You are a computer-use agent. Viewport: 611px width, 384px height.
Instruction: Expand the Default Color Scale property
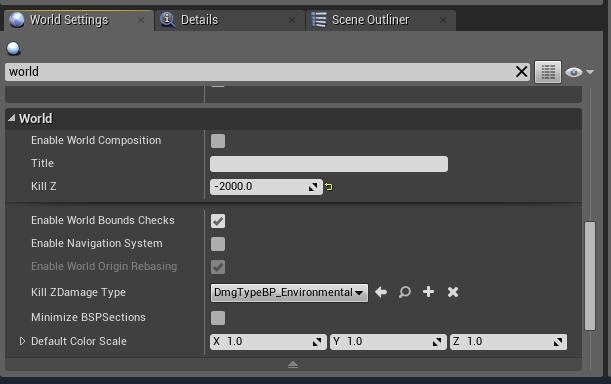[x=22, y=341]
